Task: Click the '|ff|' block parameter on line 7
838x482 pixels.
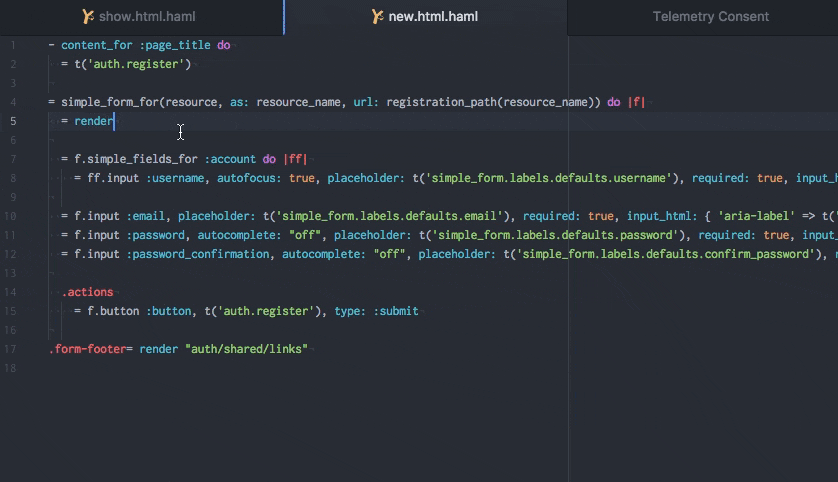Action: click(x=295, y=159)
